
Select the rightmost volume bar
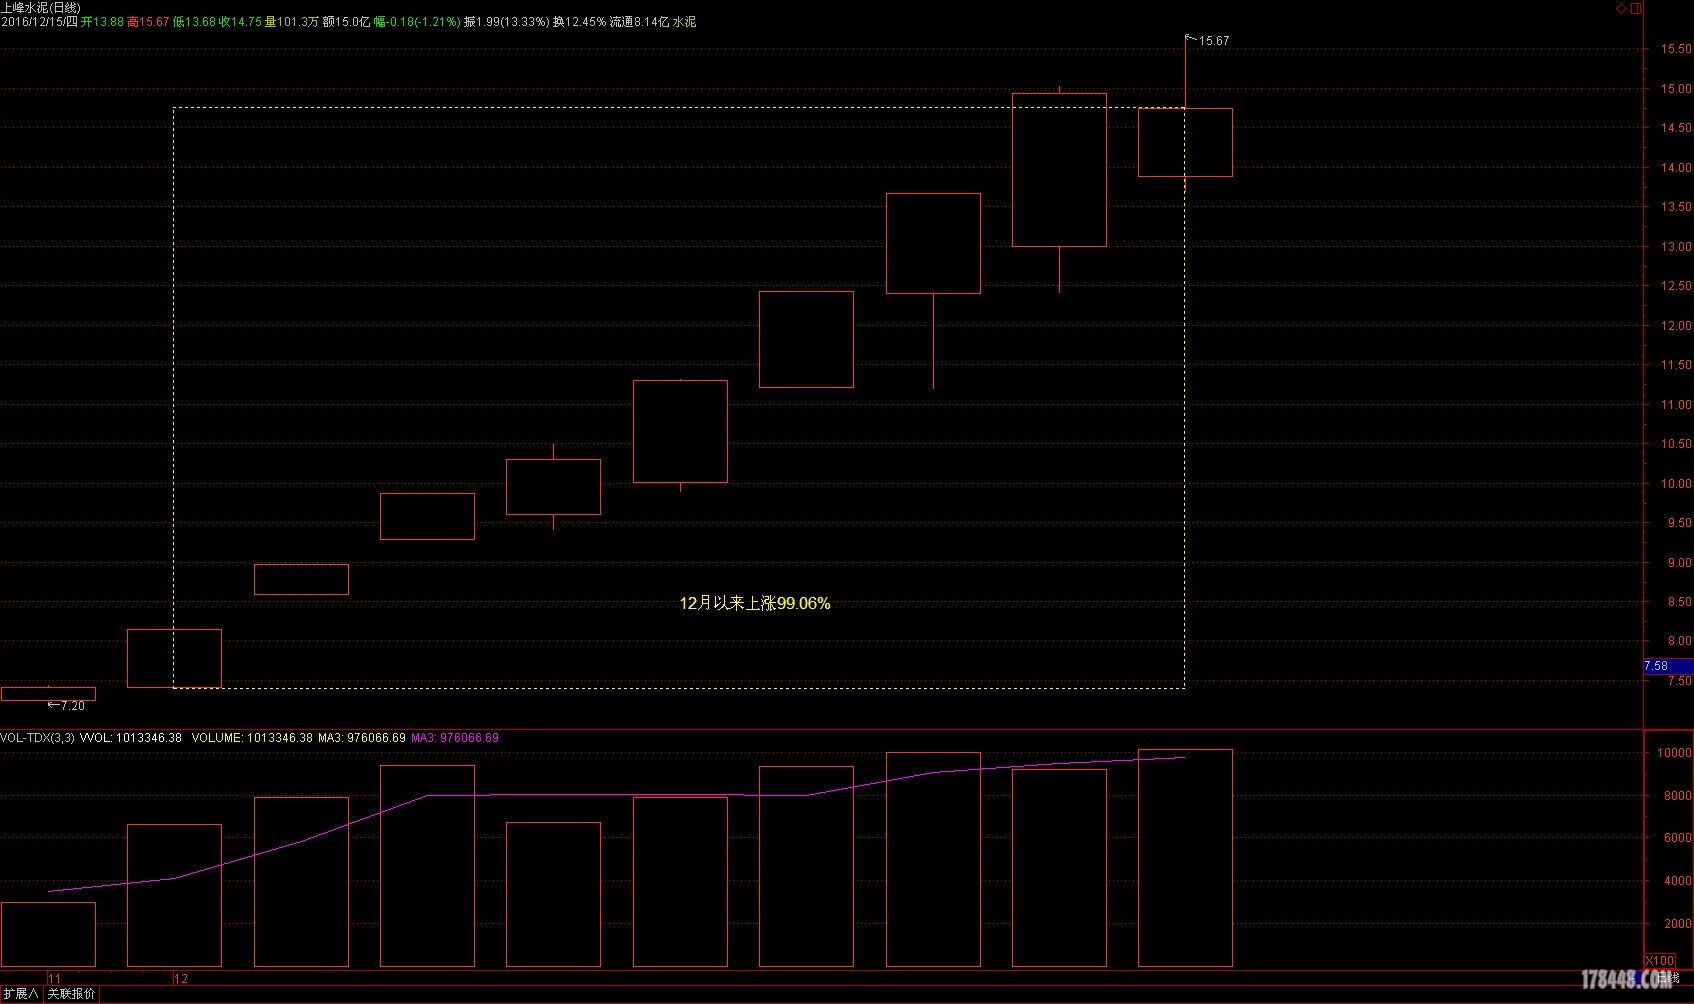1185,858
